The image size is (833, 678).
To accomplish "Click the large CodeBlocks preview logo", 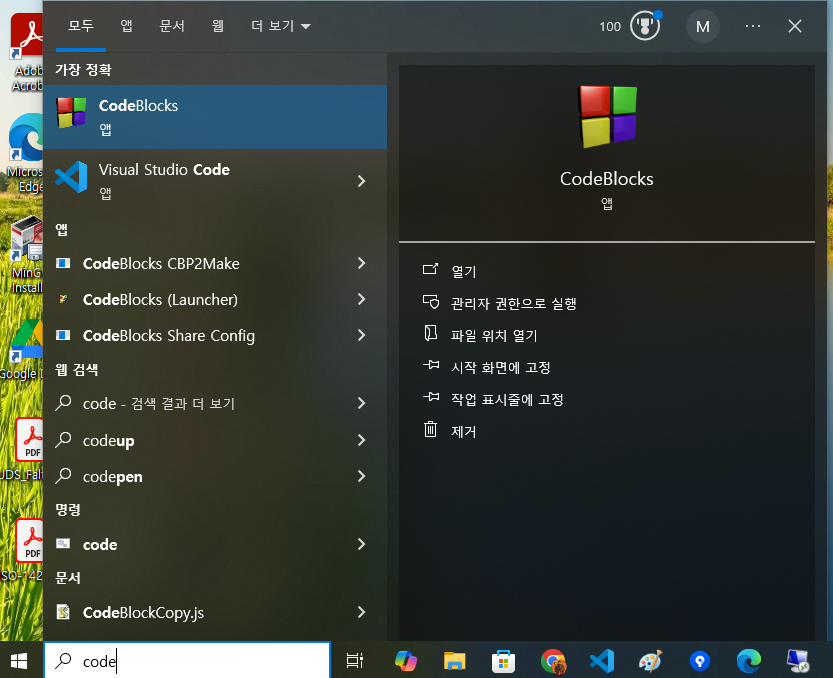I will [607, 117].
